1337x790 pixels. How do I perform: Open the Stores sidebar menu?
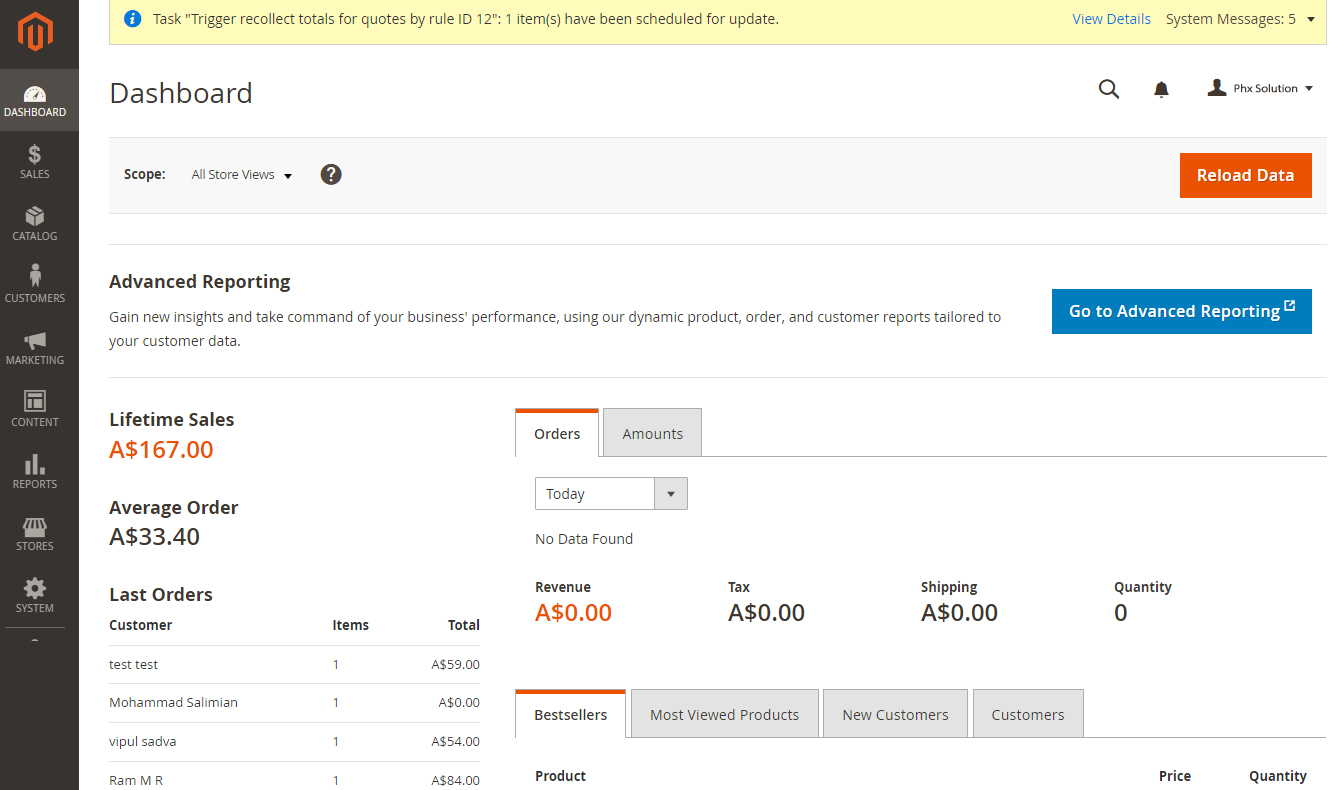point(35,534)
